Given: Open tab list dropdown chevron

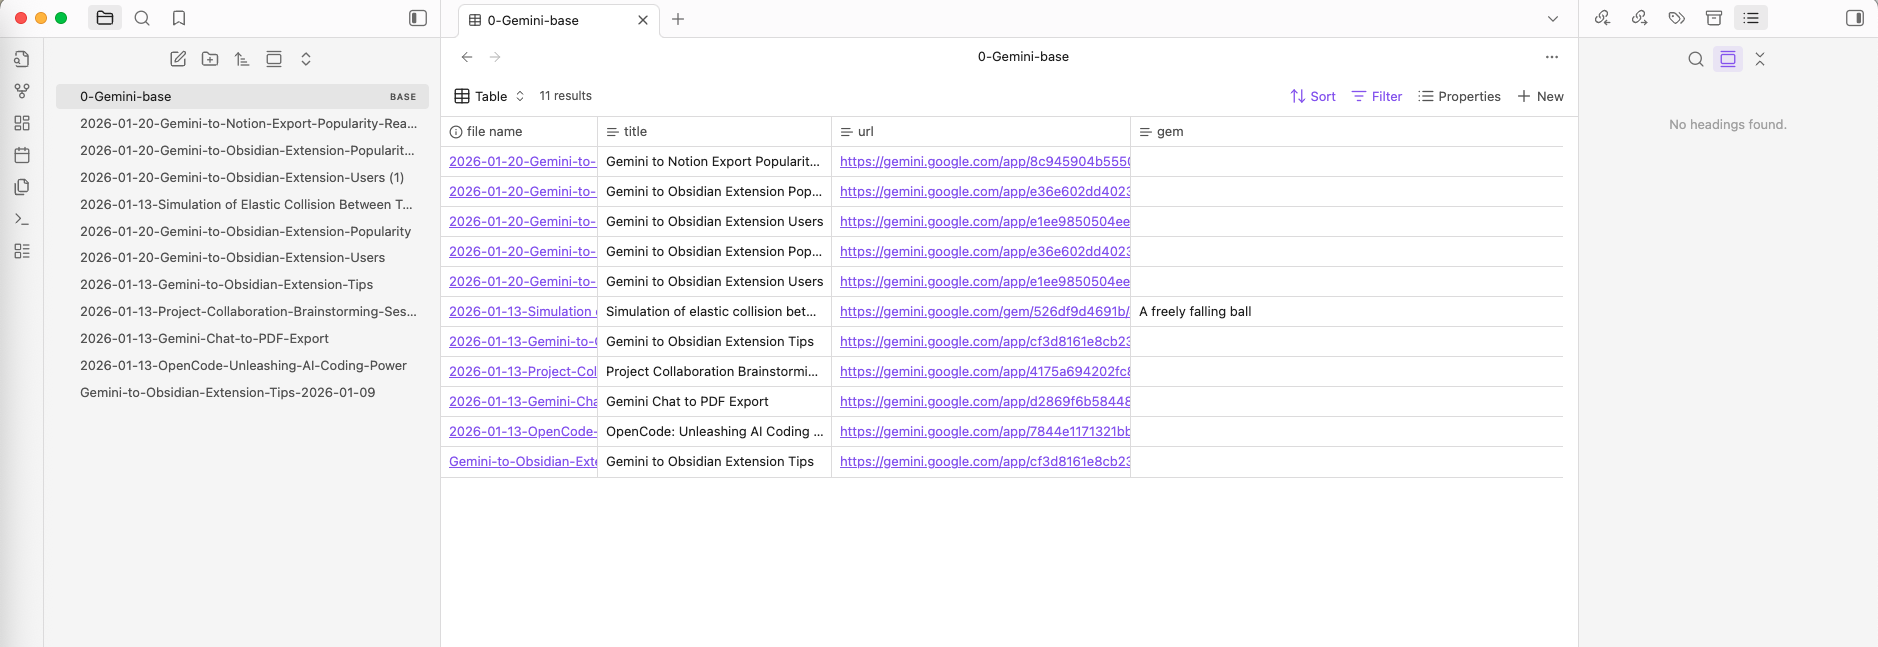Looking at the screenshot, I should point(1553,19).
